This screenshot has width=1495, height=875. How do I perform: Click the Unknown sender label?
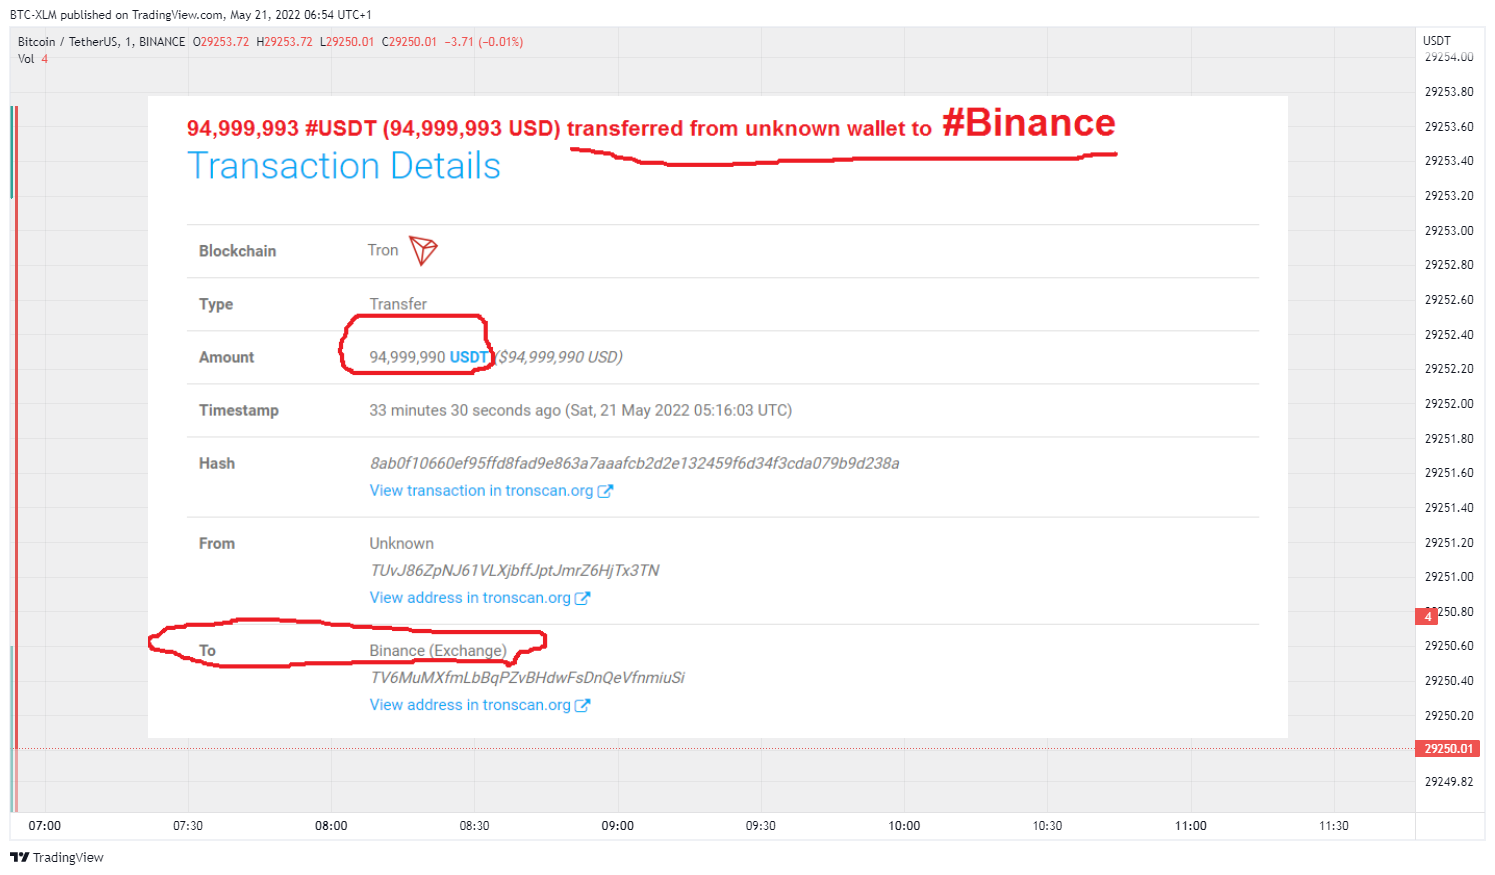coord(402,543)
